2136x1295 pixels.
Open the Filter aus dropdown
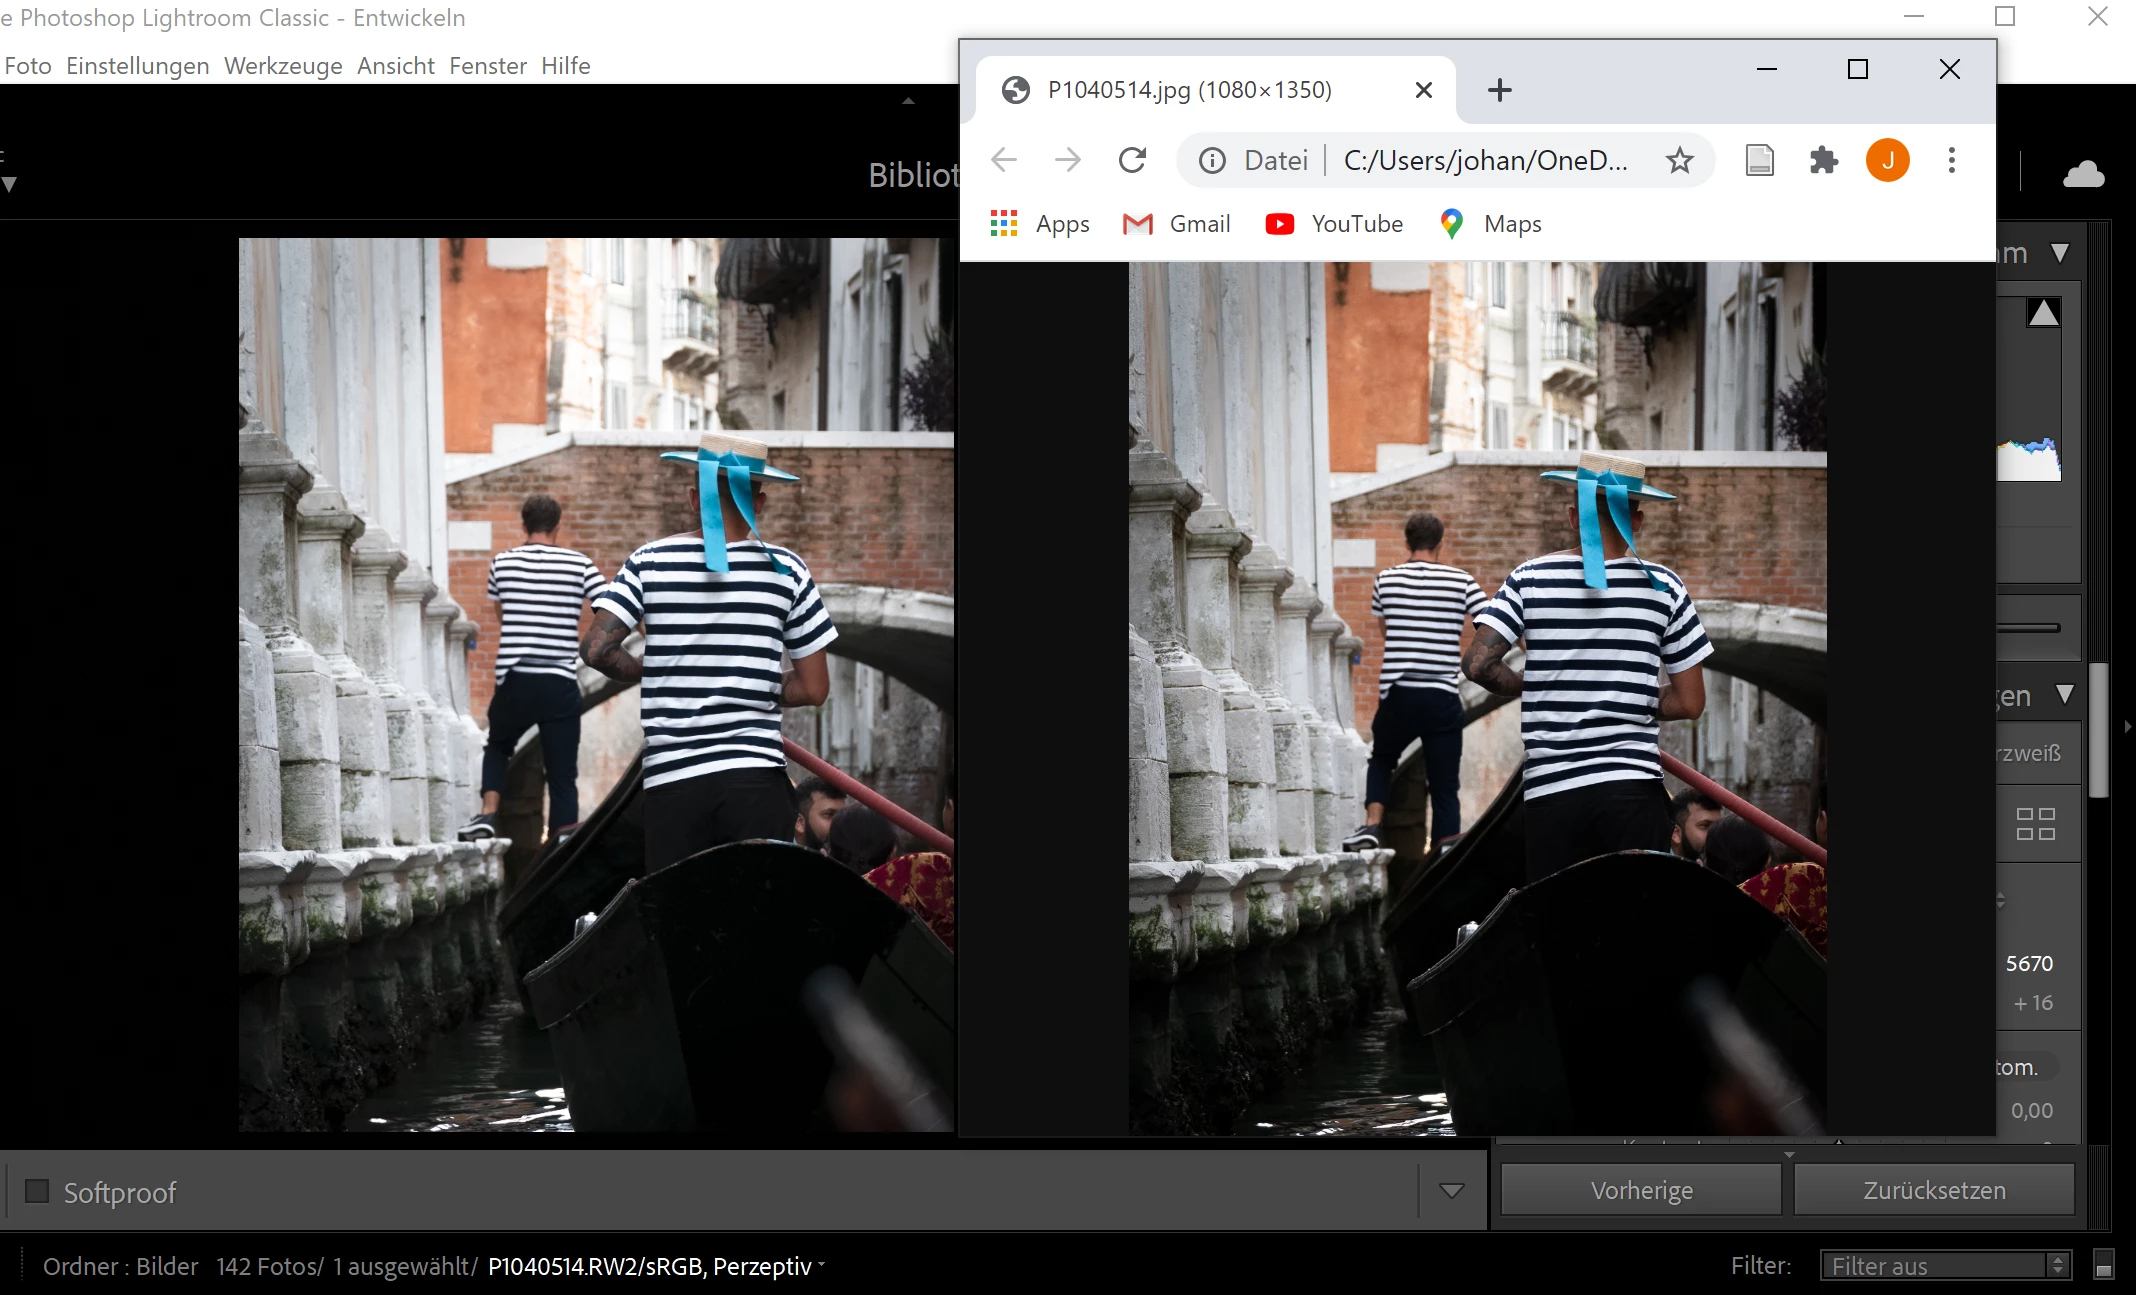coord(1941,1266)
